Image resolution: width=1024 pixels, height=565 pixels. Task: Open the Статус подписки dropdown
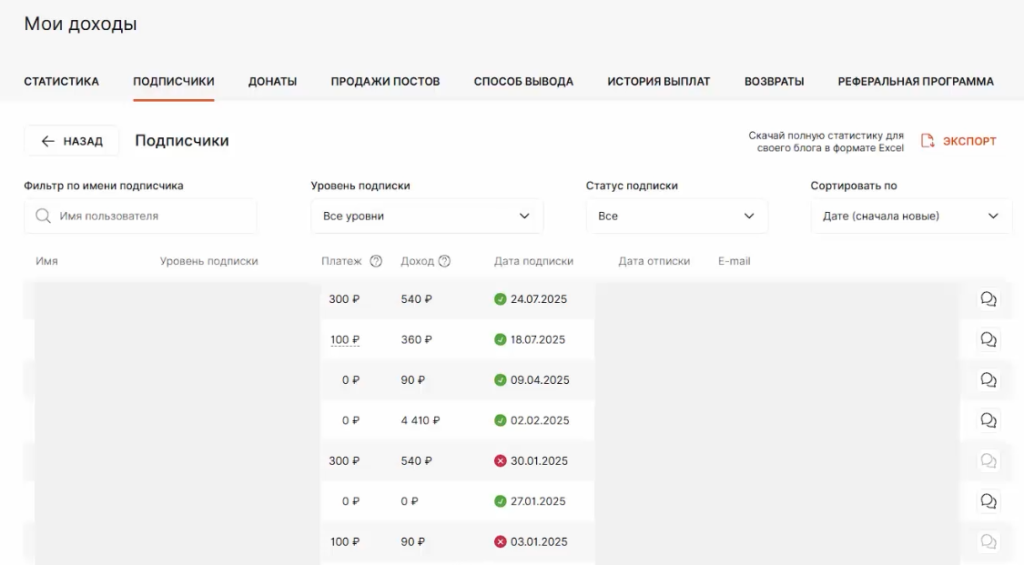point(677,216)
